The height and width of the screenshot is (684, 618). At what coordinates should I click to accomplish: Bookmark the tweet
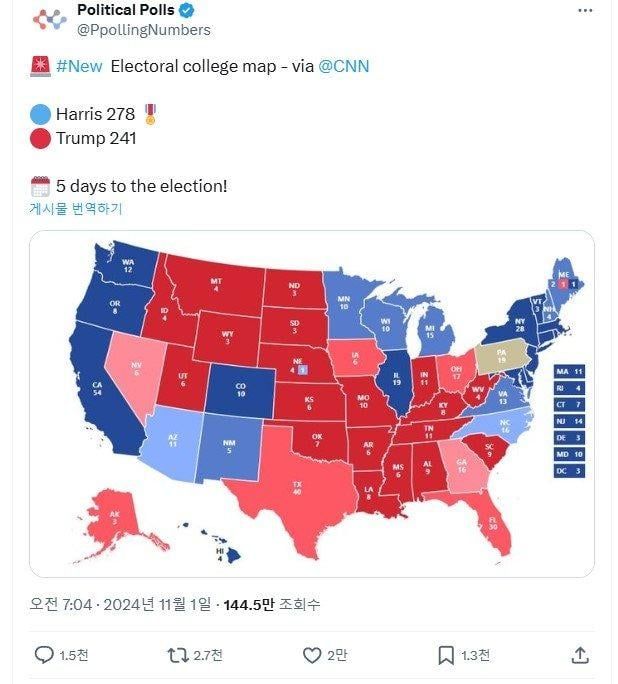tap(446, 655)
